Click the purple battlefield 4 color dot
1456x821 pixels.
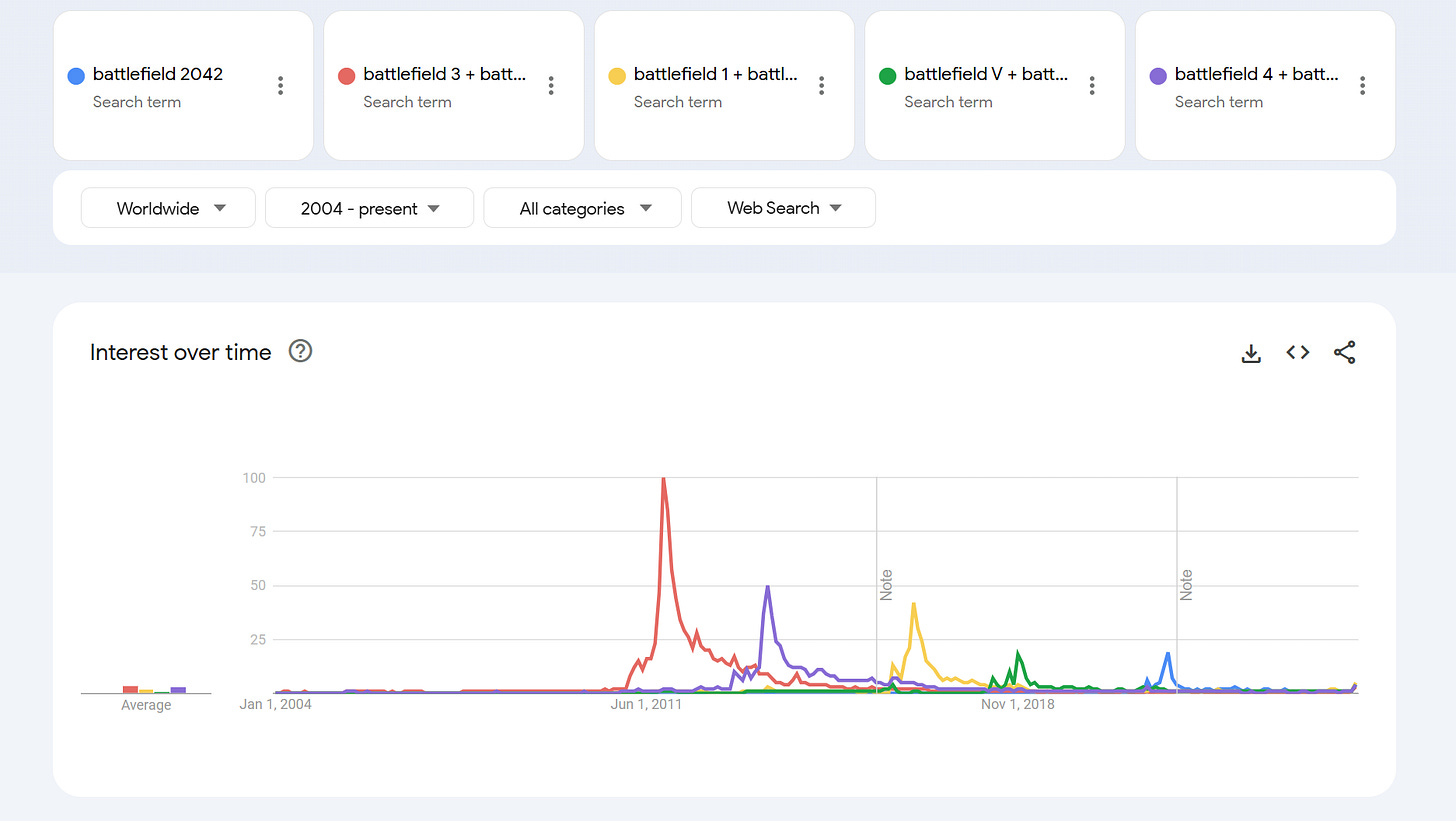(1158, 75)
